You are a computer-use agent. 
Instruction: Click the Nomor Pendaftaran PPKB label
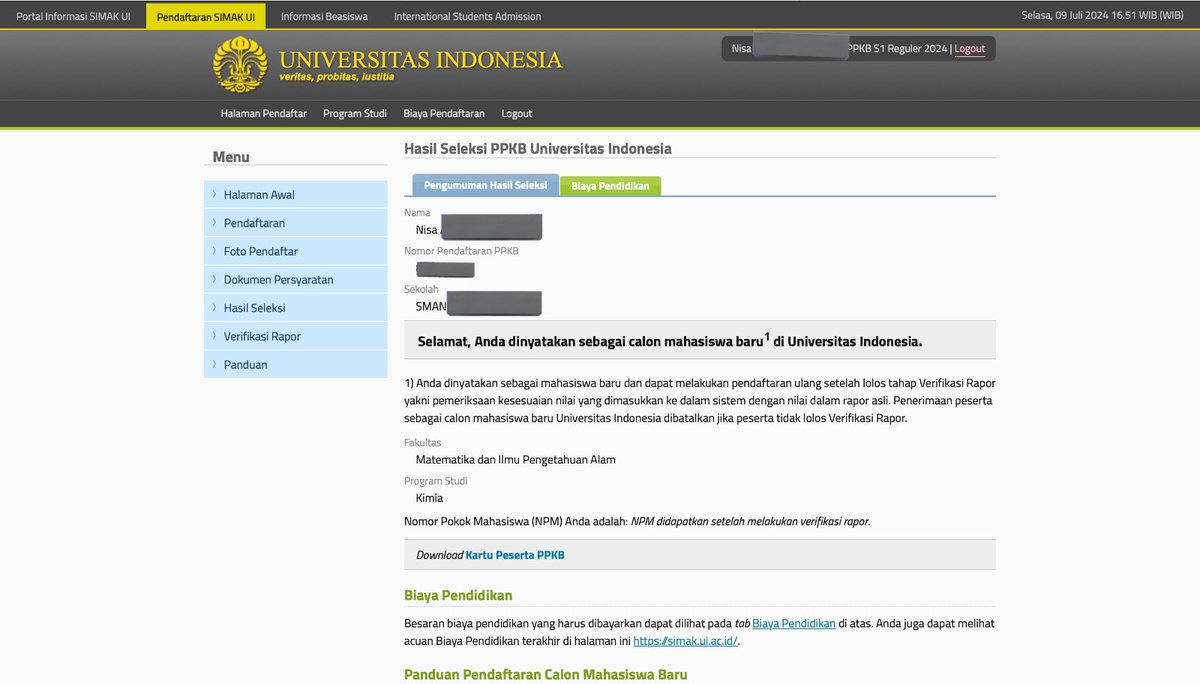point(461,251)
